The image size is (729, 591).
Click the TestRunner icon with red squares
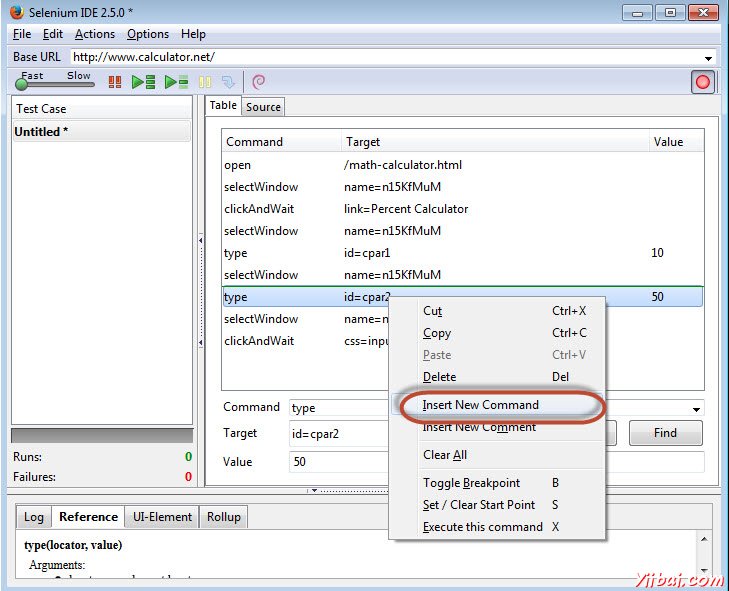[x=114, y=82]
